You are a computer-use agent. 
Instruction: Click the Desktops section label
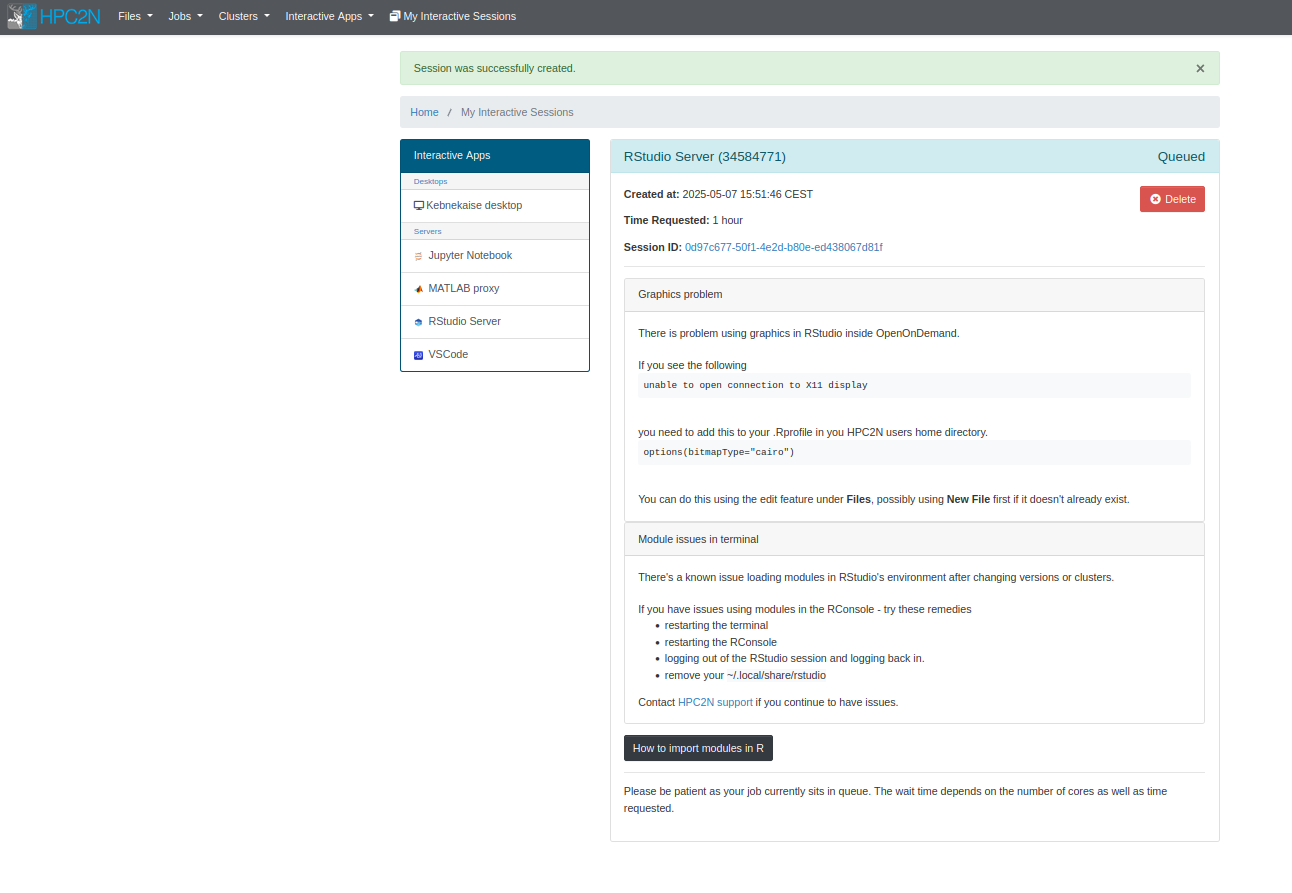click(430, 181)
